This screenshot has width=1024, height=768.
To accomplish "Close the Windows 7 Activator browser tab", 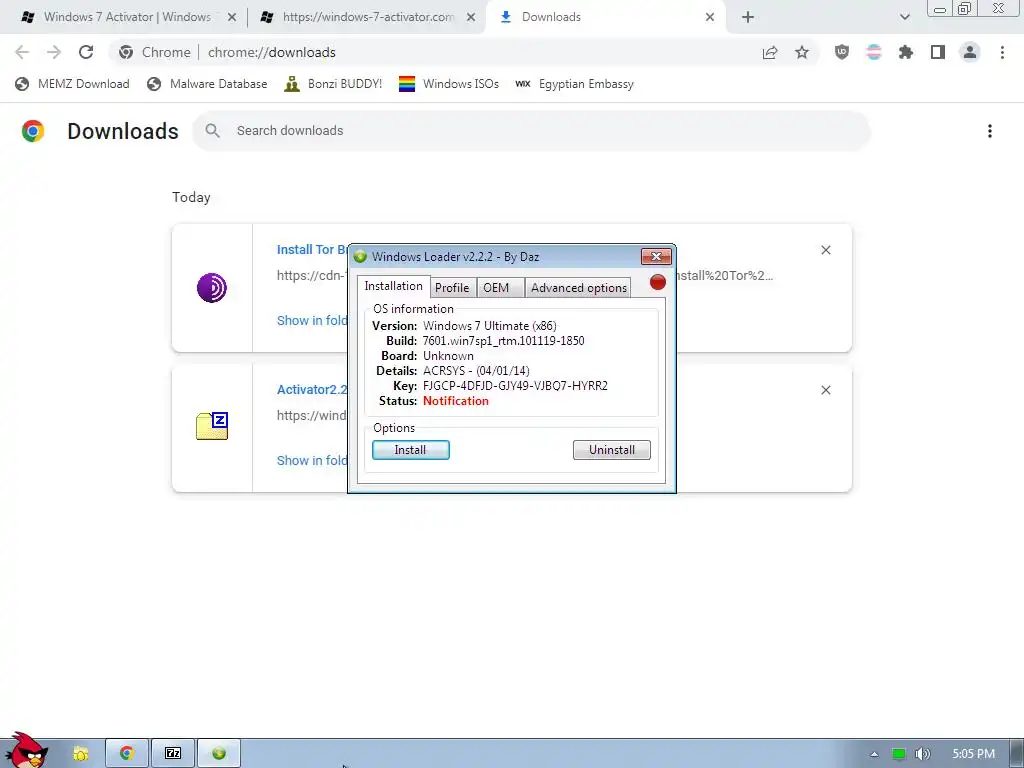I will point(232,18).
